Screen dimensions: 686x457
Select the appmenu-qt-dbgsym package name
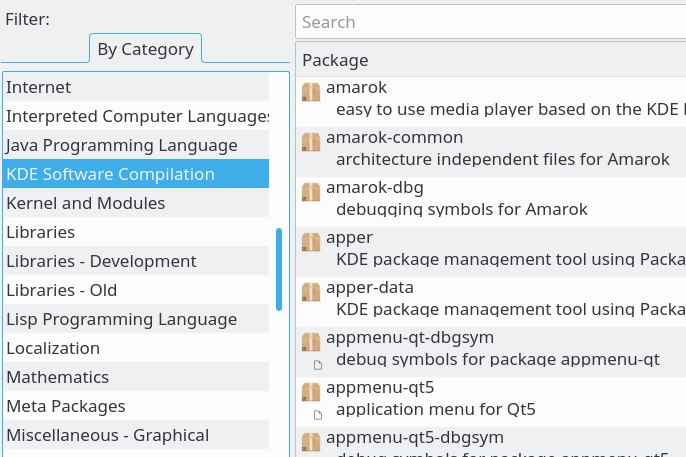tap(410, 338)
